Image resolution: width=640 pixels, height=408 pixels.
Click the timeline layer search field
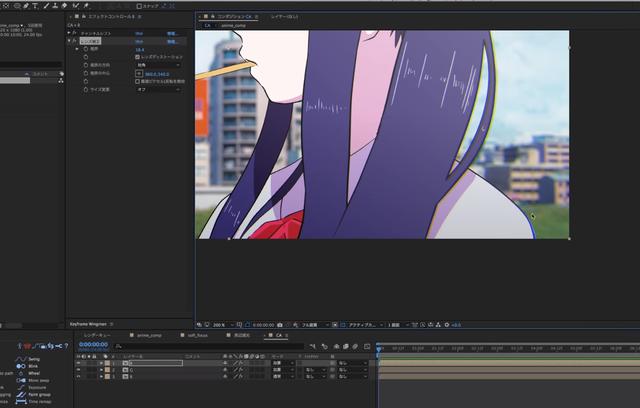pos(209,346)
